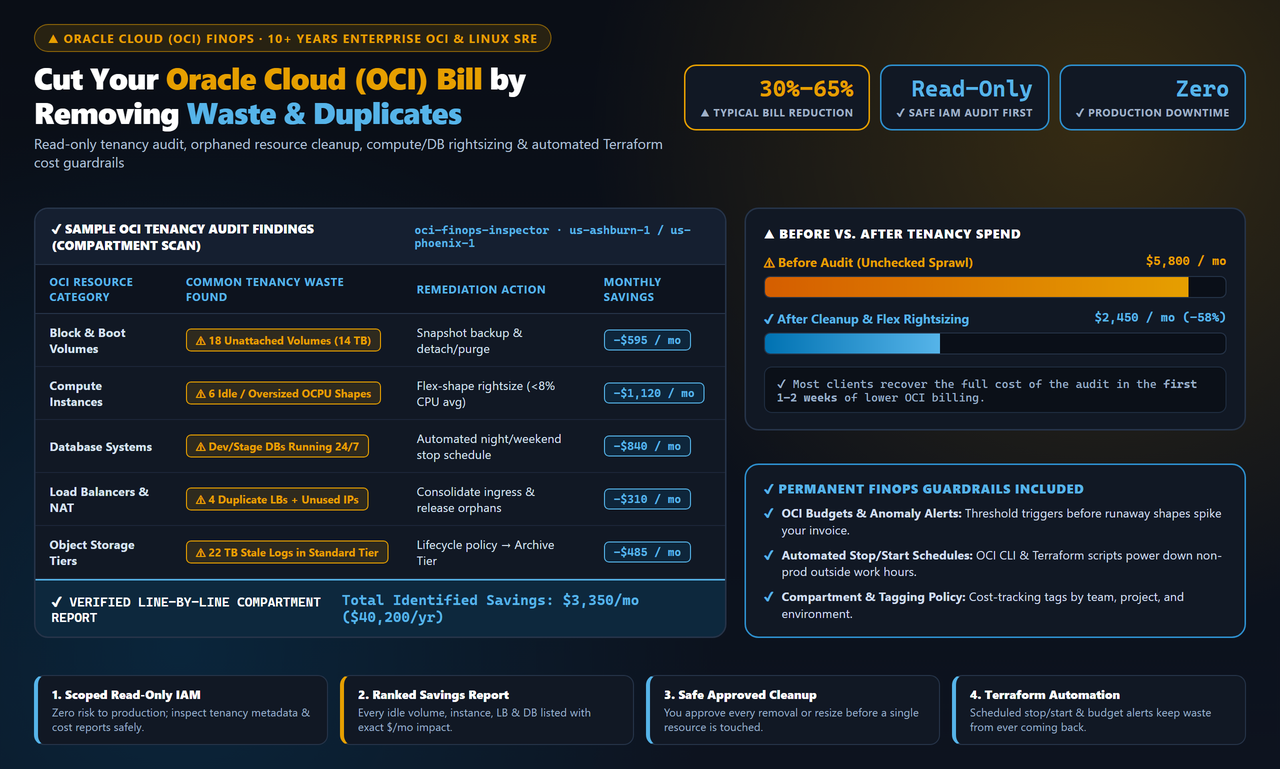Click the Snapshot backup & detach/purge action text
The image size is (1280, 769).
[470, 341]
